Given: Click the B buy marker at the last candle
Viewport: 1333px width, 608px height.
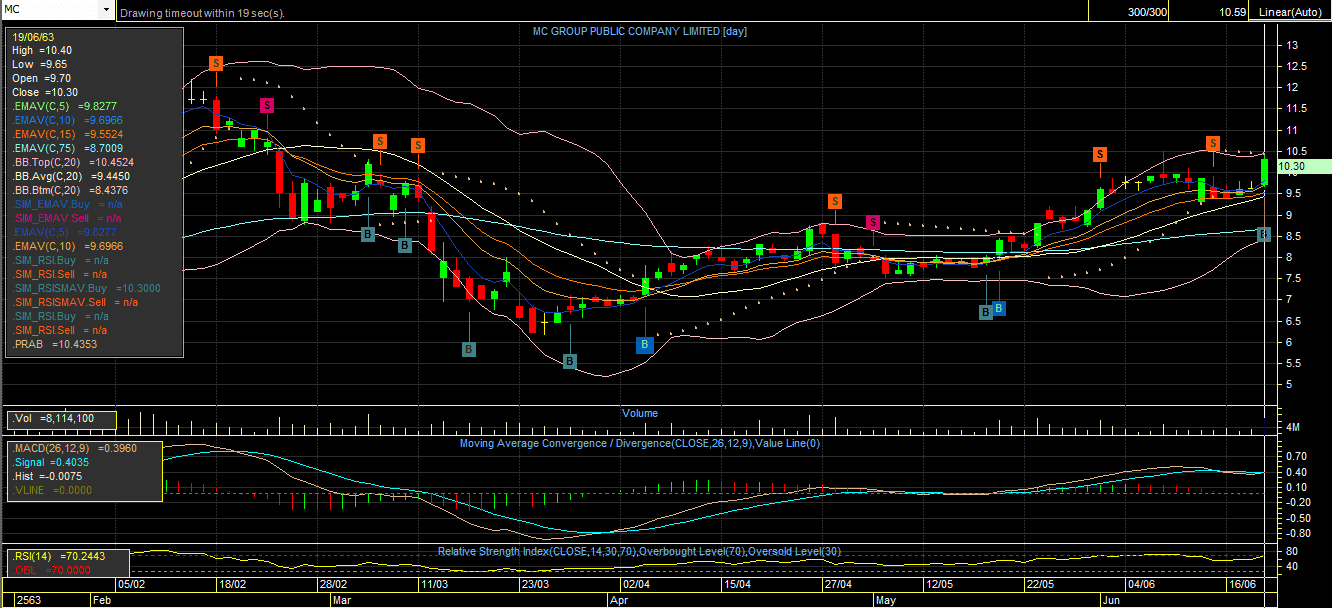Looking at the screenshot, I should [x=1263, y=234].
